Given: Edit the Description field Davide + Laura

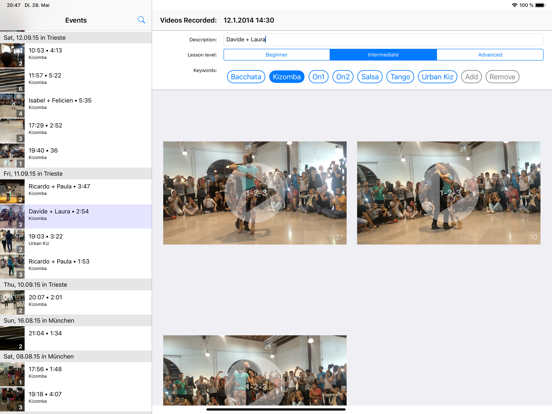Looking at the screenshot, I should click(383, 39).
